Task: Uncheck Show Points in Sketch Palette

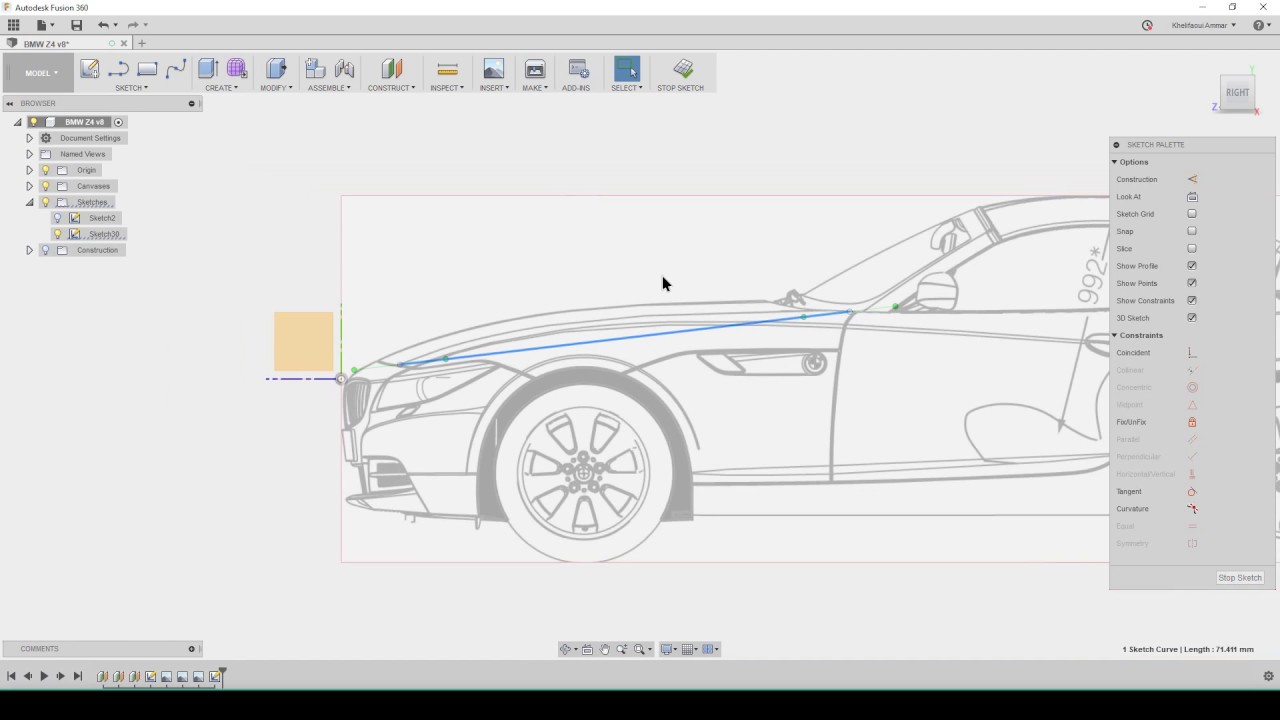Action: (1192, 283)
